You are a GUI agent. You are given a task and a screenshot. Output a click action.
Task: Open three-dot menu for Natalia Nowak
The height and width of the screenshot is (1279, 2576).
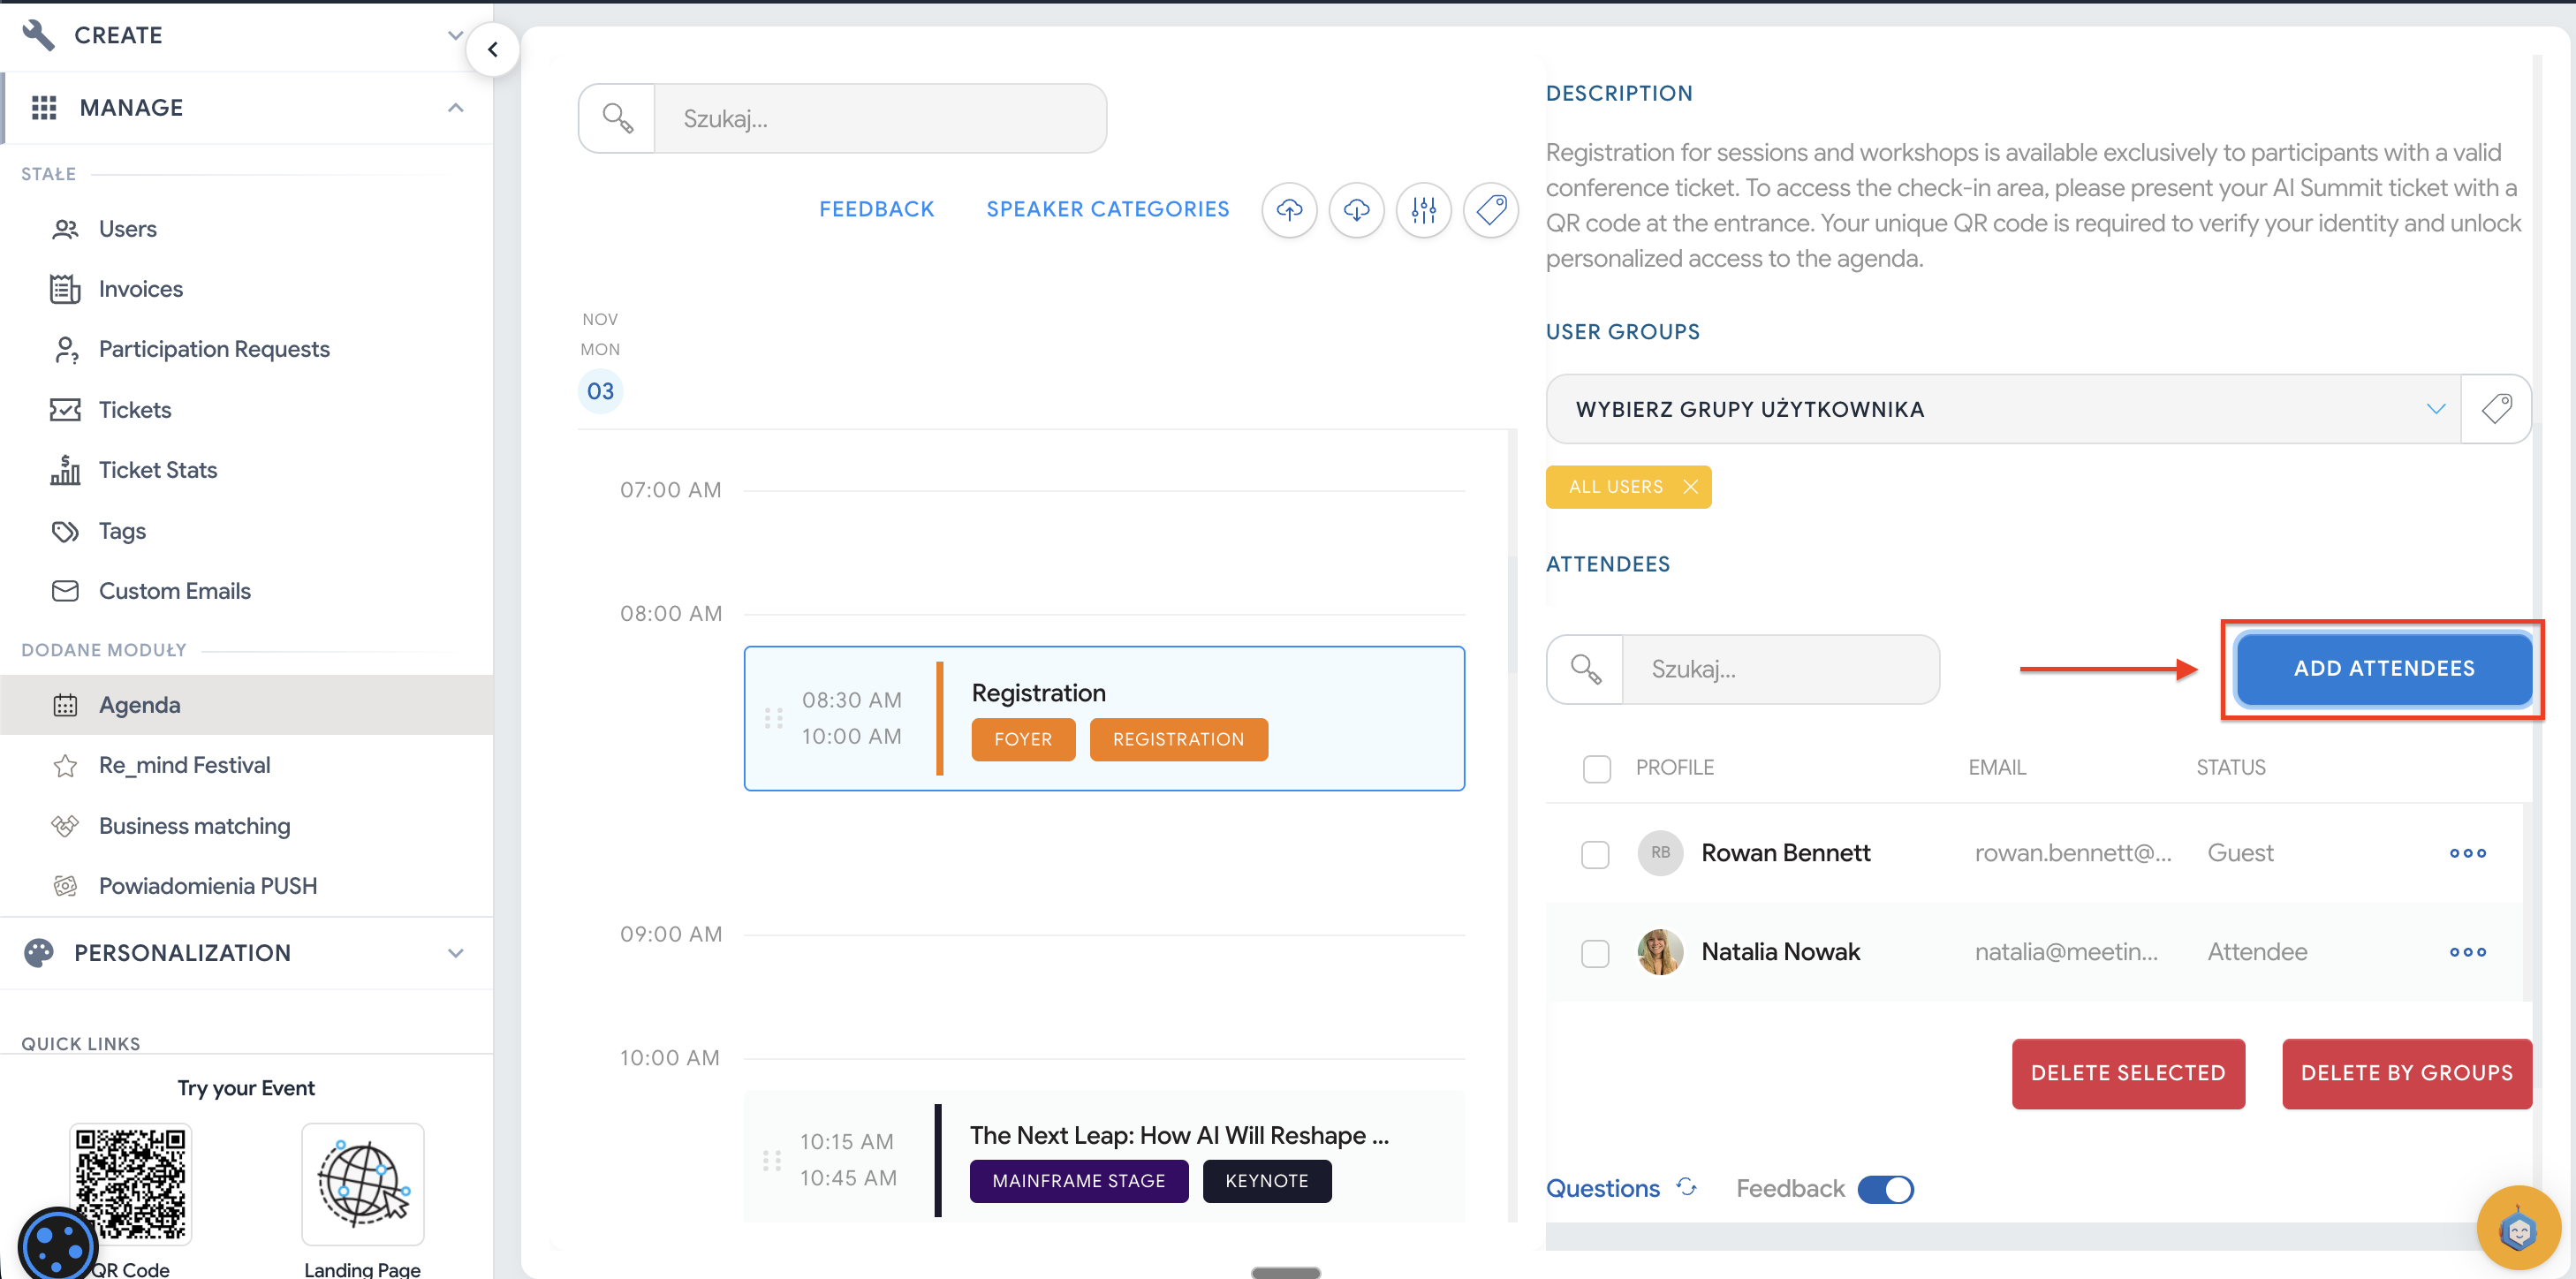pos(2467,952)
